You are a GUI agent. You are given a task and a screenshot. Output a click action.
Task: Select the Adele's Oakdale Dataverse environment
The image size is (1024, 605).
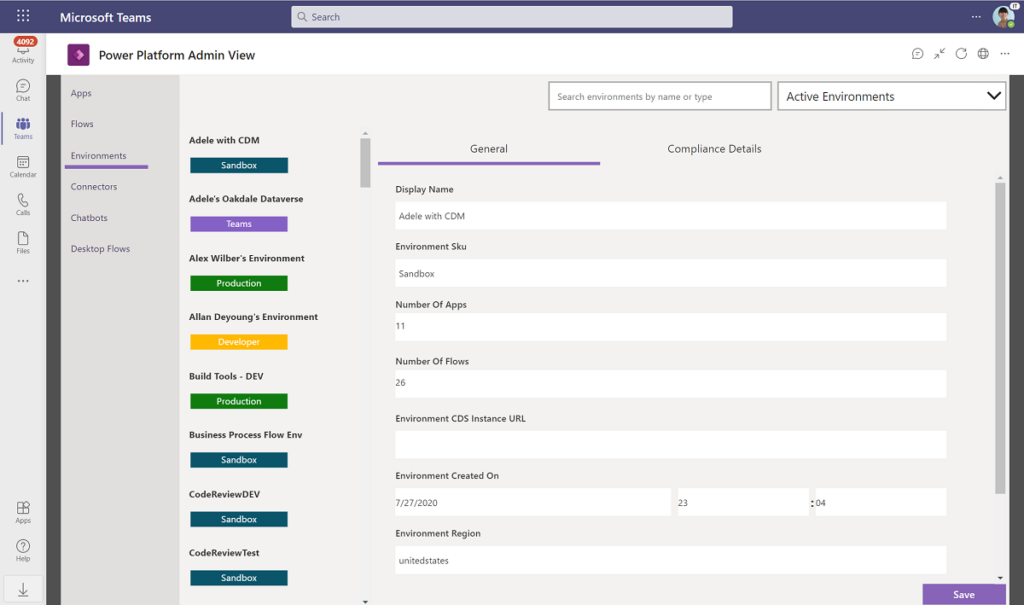tap(247, 198)
